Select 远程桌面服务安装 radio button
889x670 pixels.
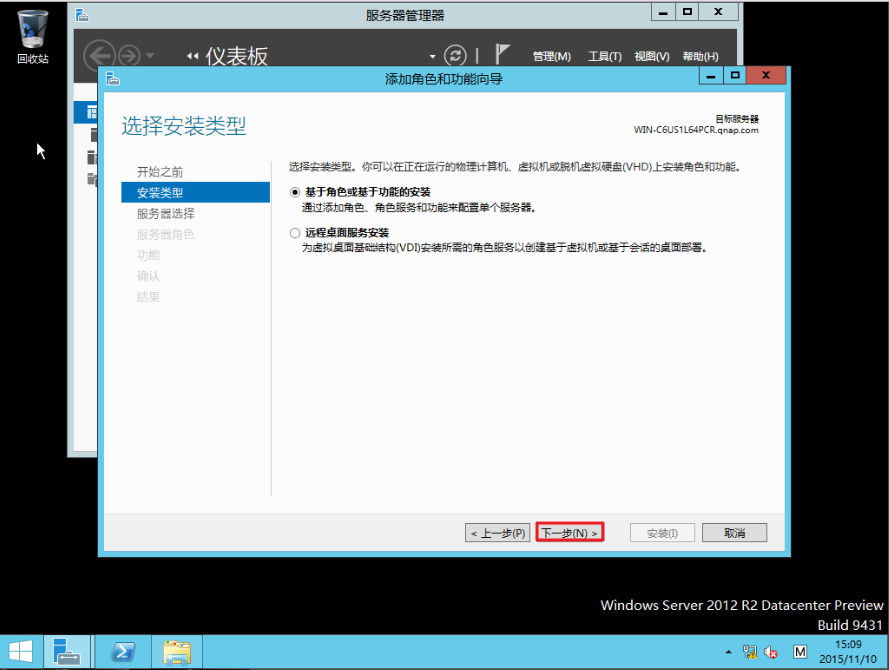point(295,233)
